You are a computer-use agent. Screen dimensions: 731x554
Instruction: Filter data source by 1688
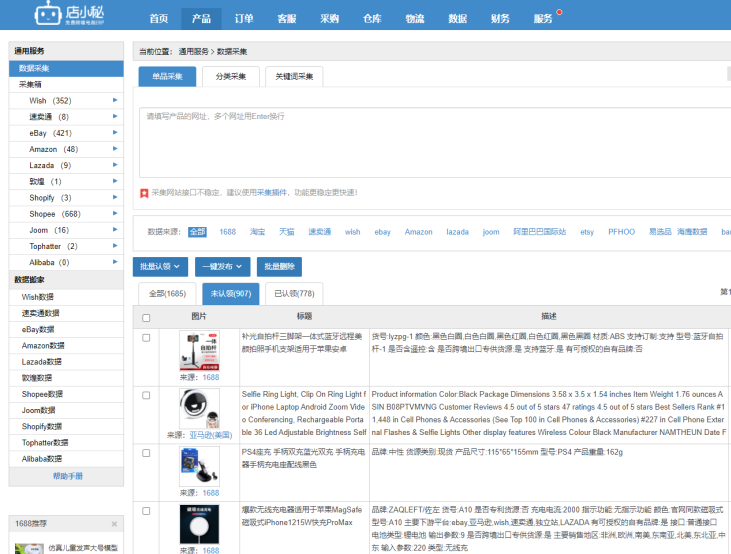tap(228, 232)
